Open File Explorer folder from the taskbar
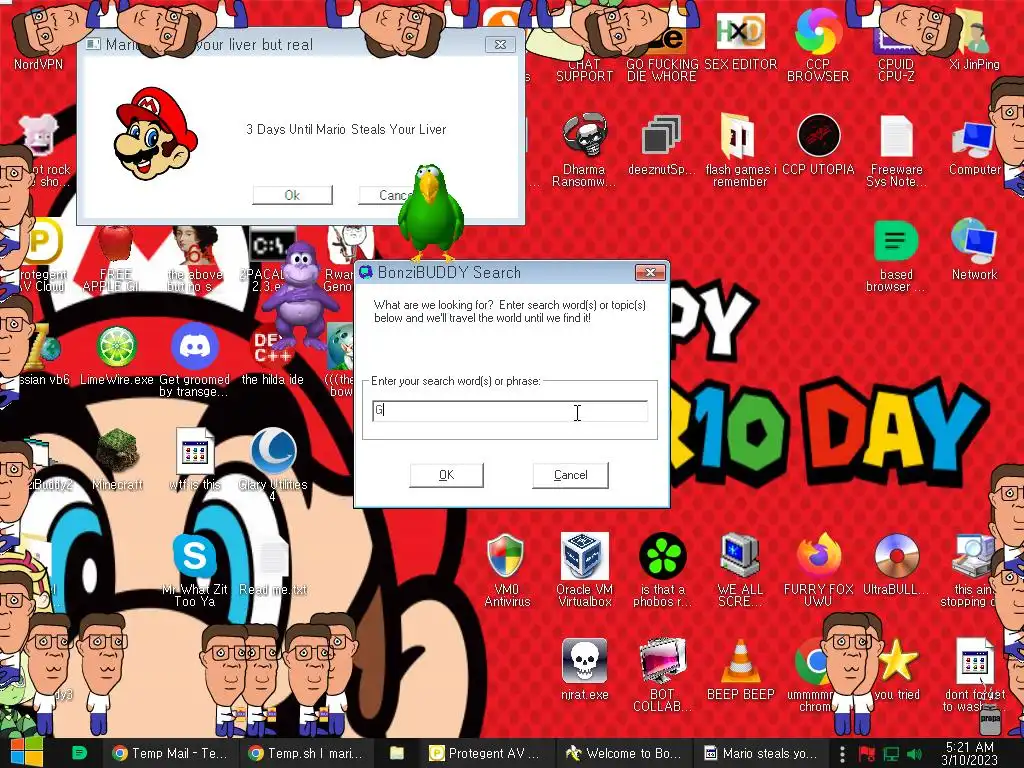Screen dimensions: 1024x768 point(397,753)
